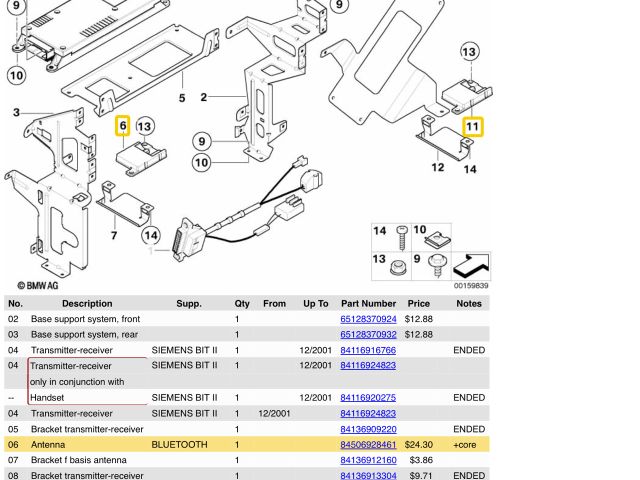Click the clip icon for item 10 in legend
This screenshot has height=480, width=640.
tap(436, 241)
